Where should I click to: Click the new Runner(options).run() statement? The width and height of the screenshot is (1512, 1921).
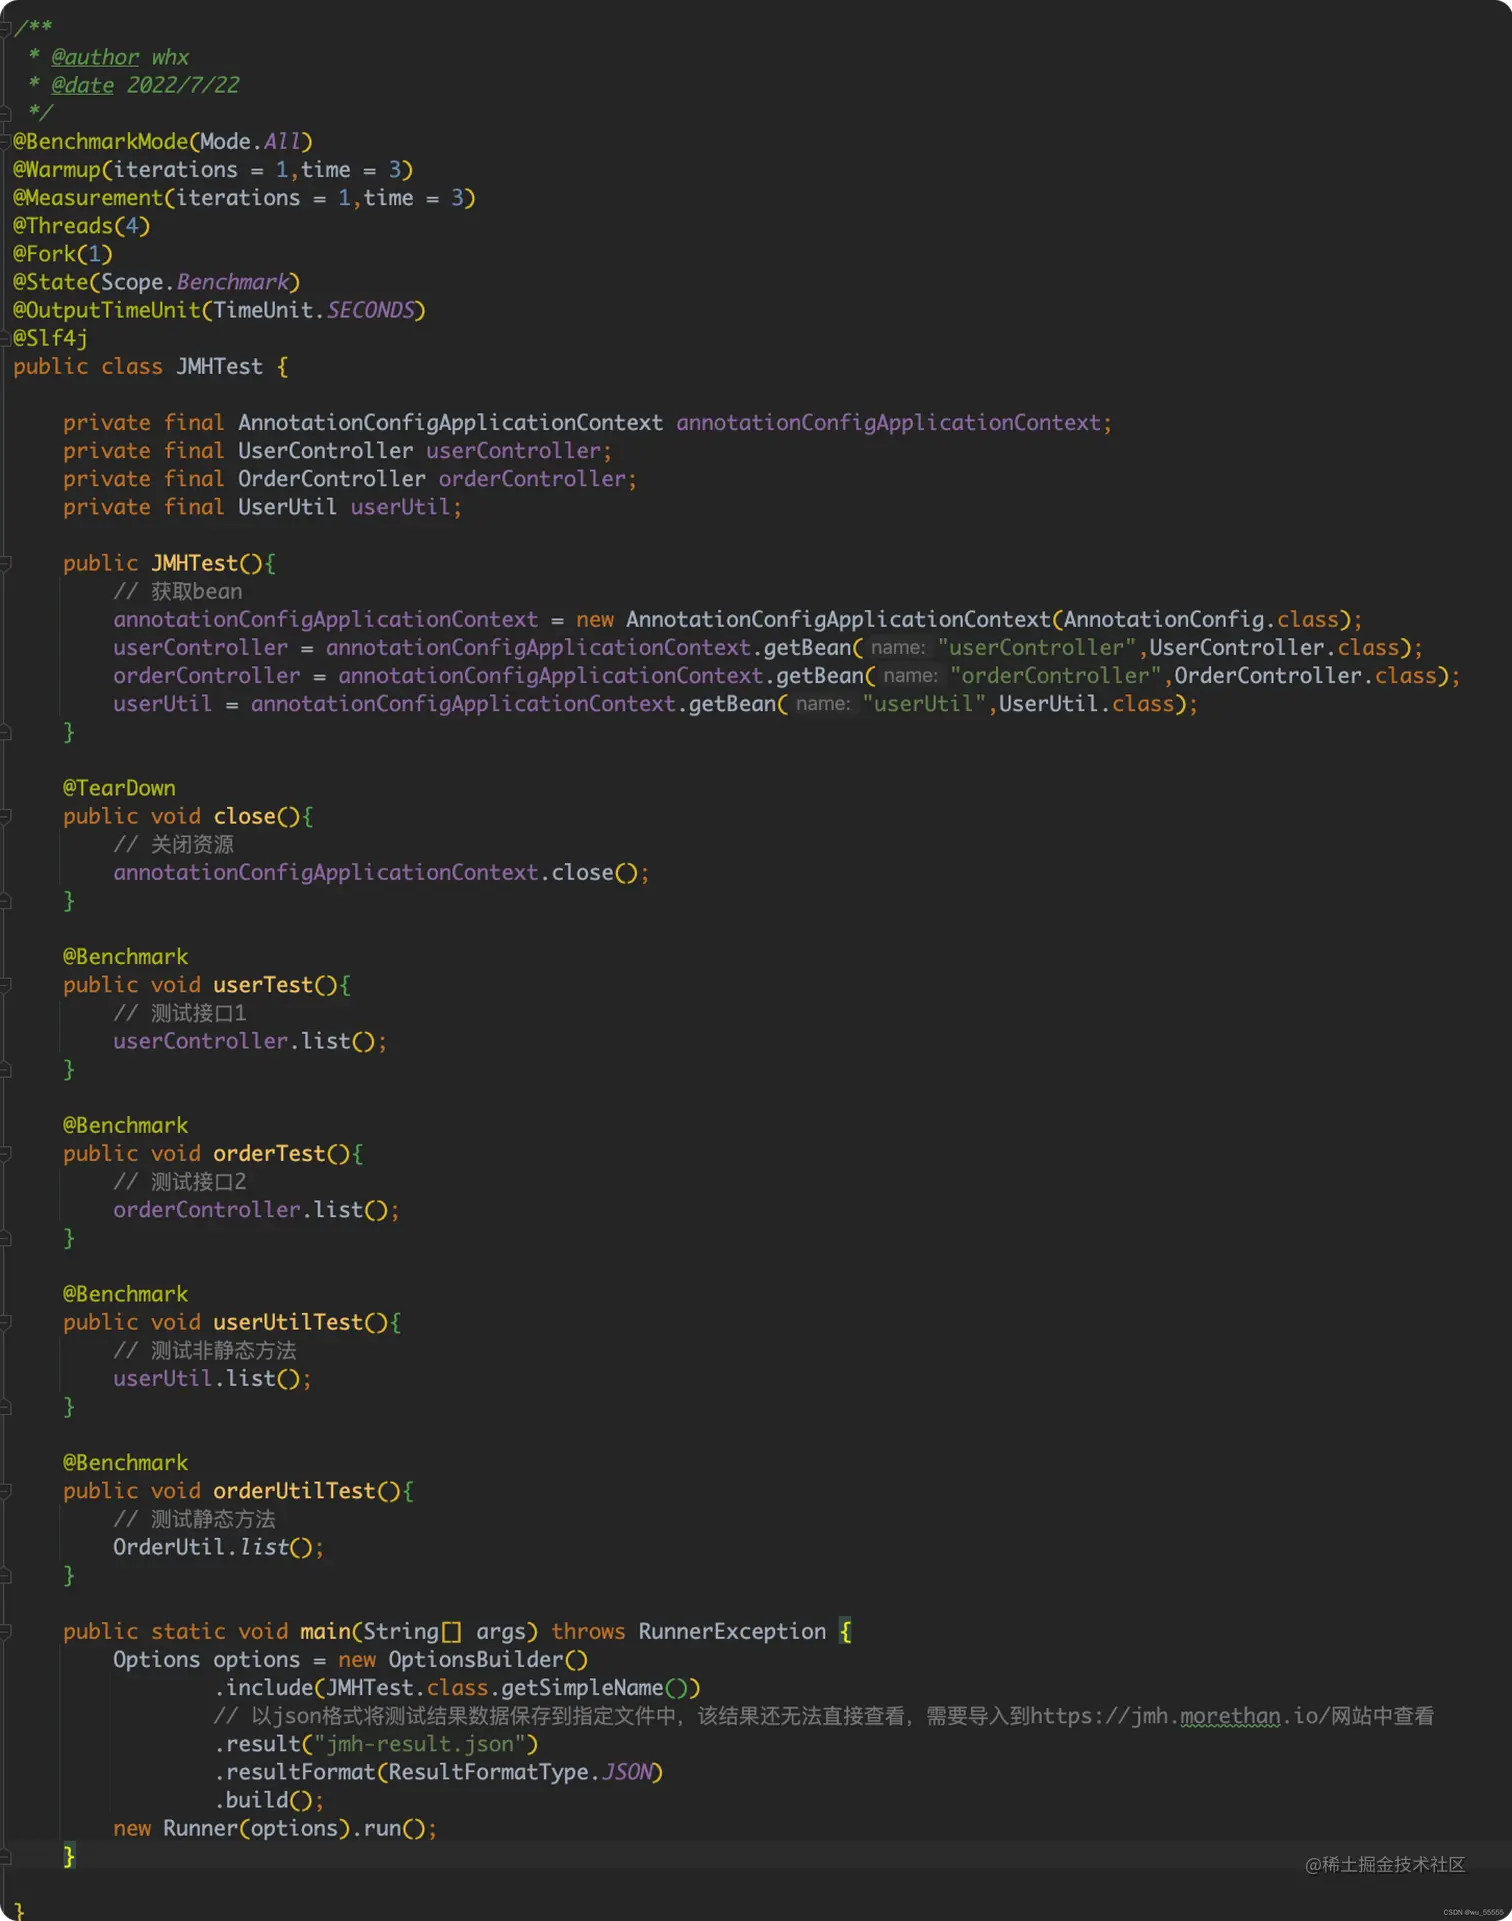[275, 1828]
